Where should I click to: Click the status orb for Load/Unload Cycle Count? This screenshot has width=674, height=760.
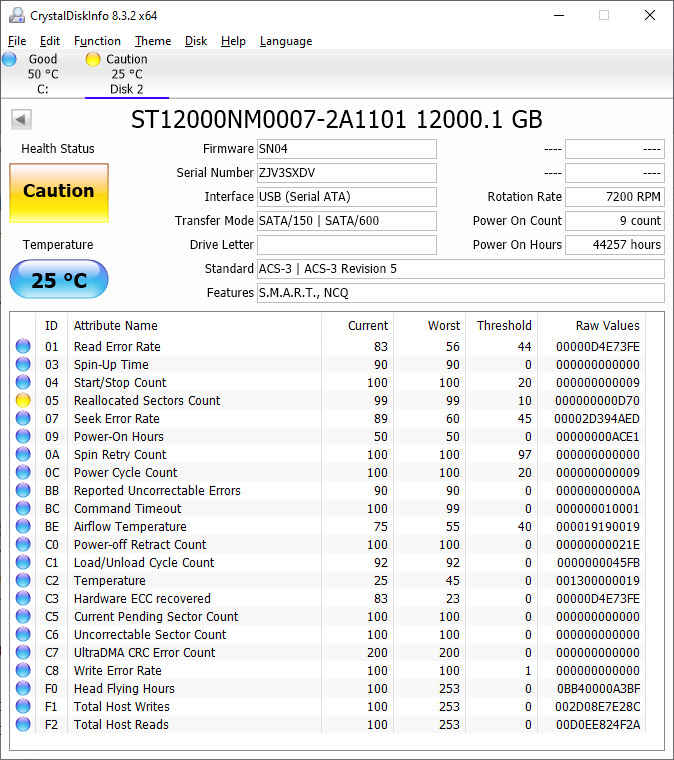23,562
